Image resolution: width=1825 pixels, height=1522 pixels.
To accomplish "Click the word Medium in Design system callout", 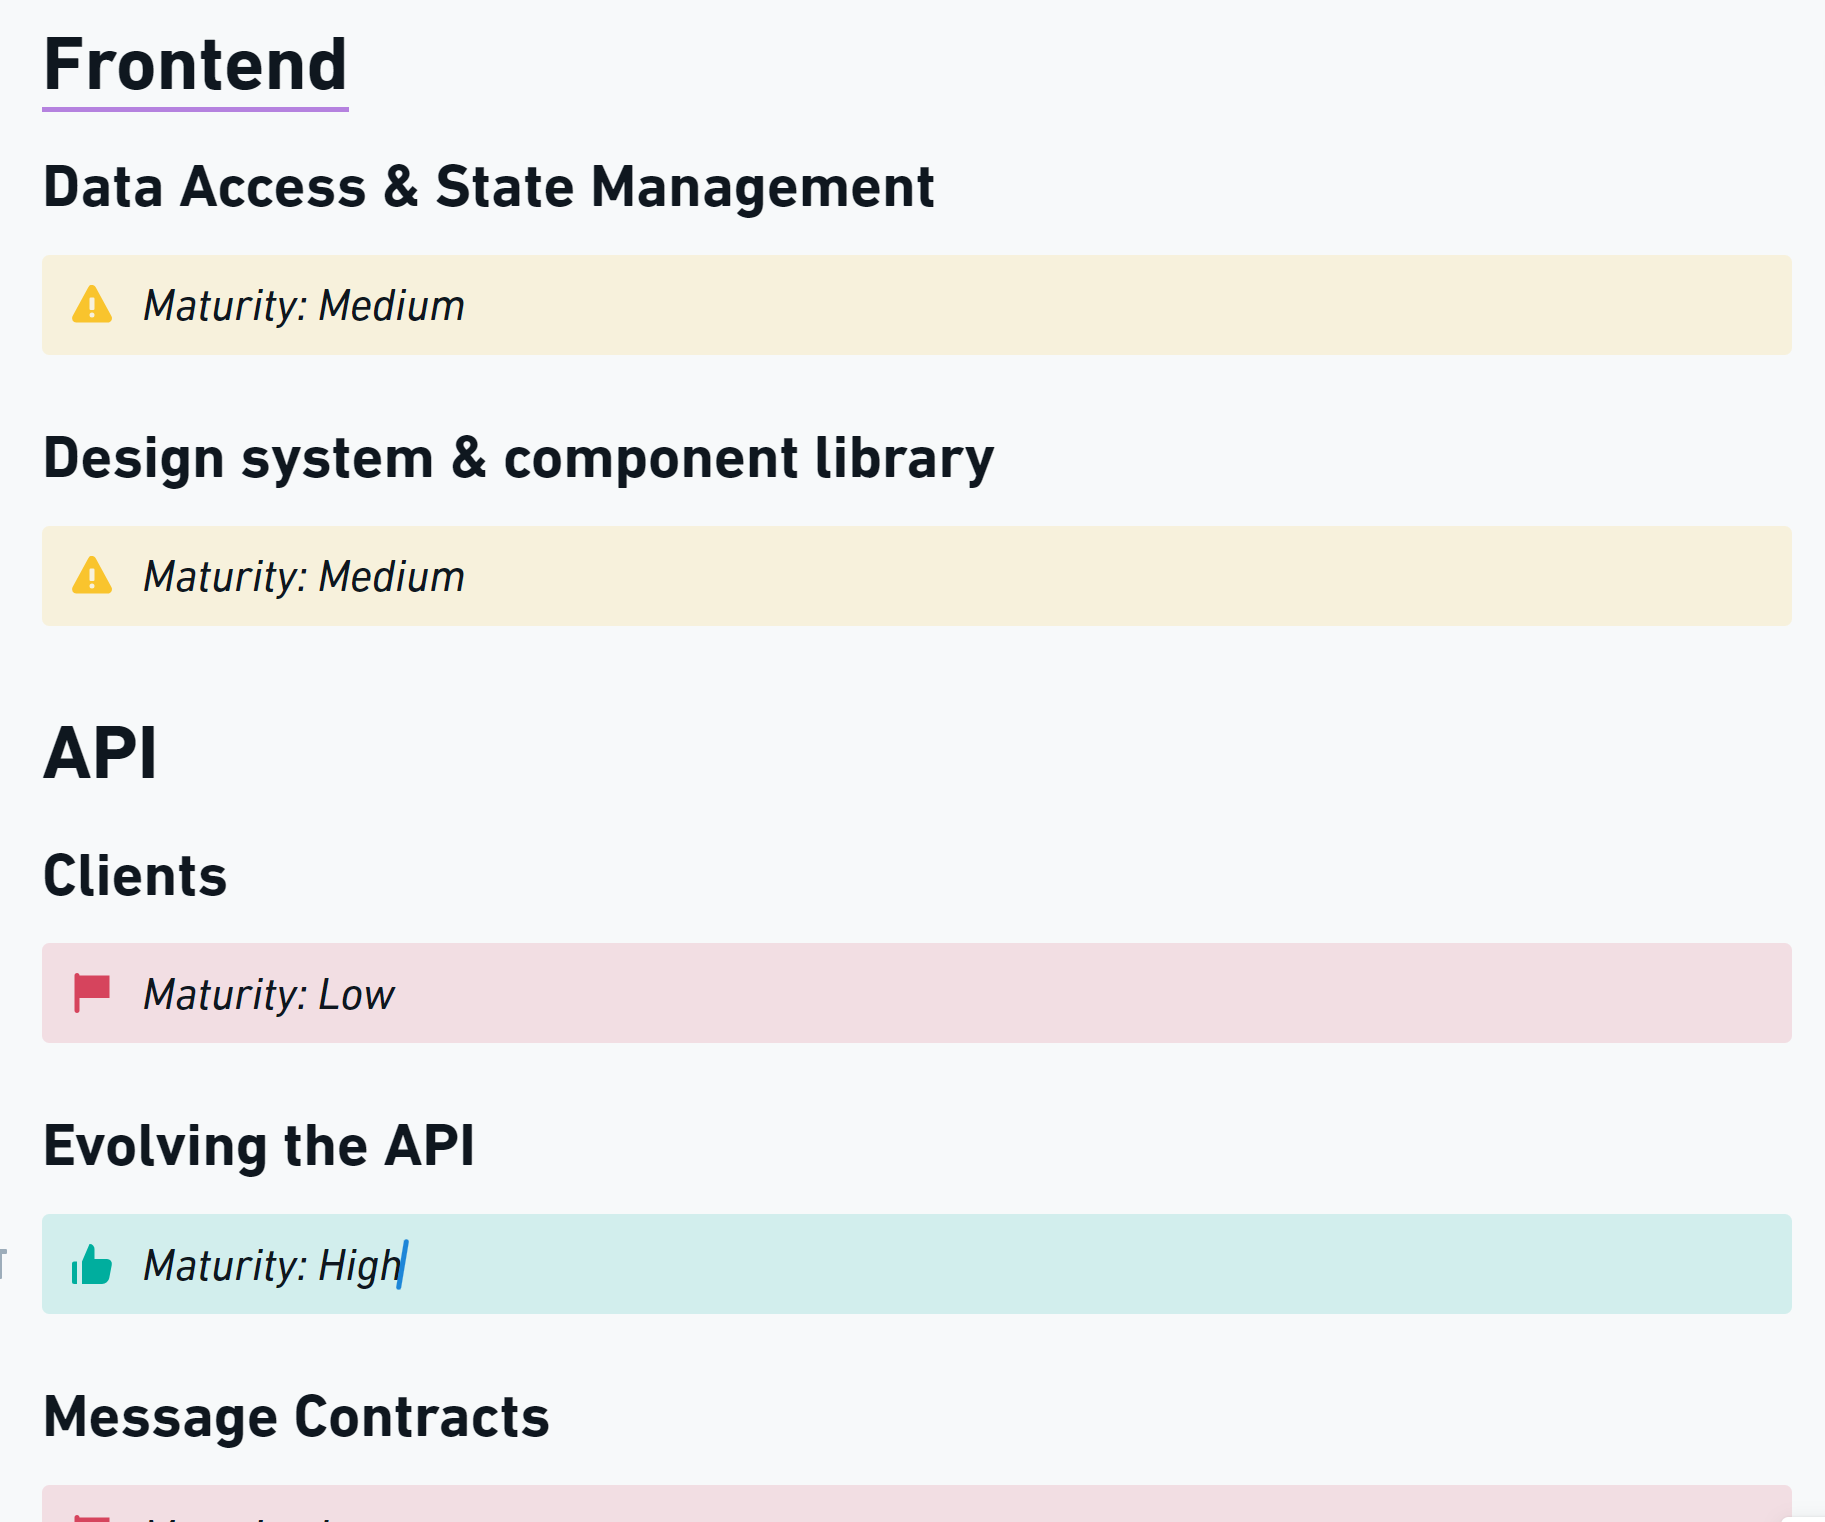I will [x=391, y=577].
